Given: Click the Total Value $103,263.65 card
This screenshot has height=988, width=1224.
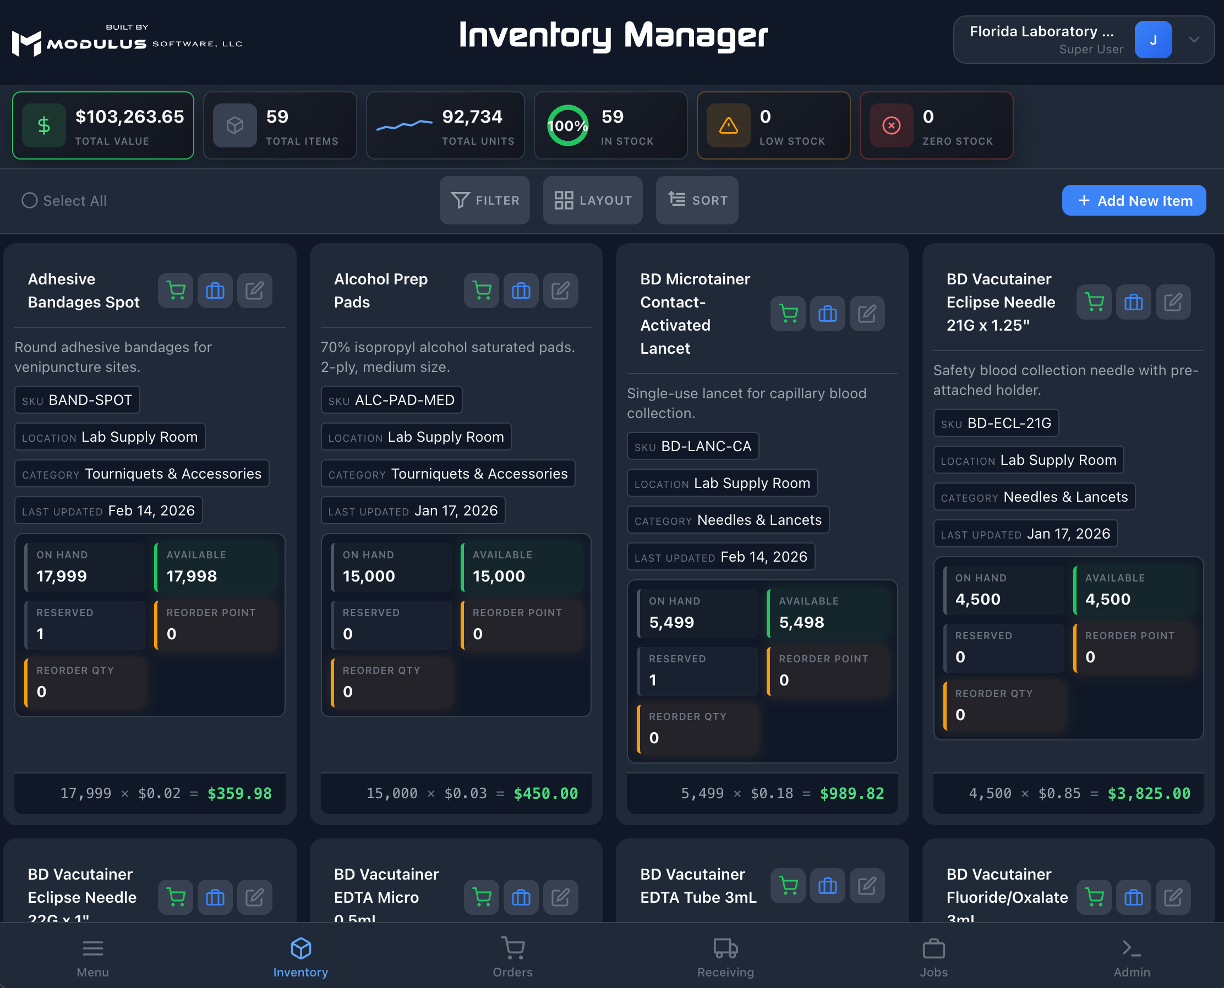Looking at the screenshot, I should pos(103,126).
